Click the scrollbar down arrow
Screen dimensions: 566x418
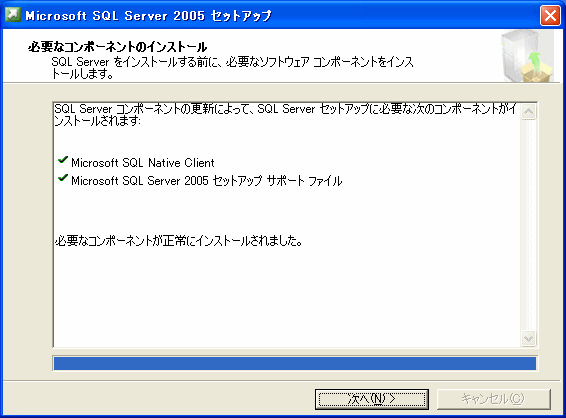point(528,339)
